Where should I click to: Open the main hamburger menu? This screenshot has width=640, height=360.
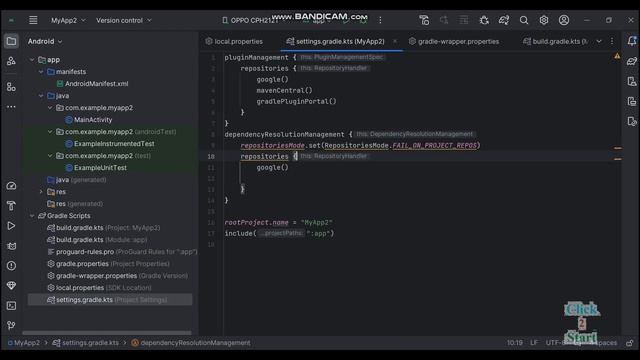point(33,20)
